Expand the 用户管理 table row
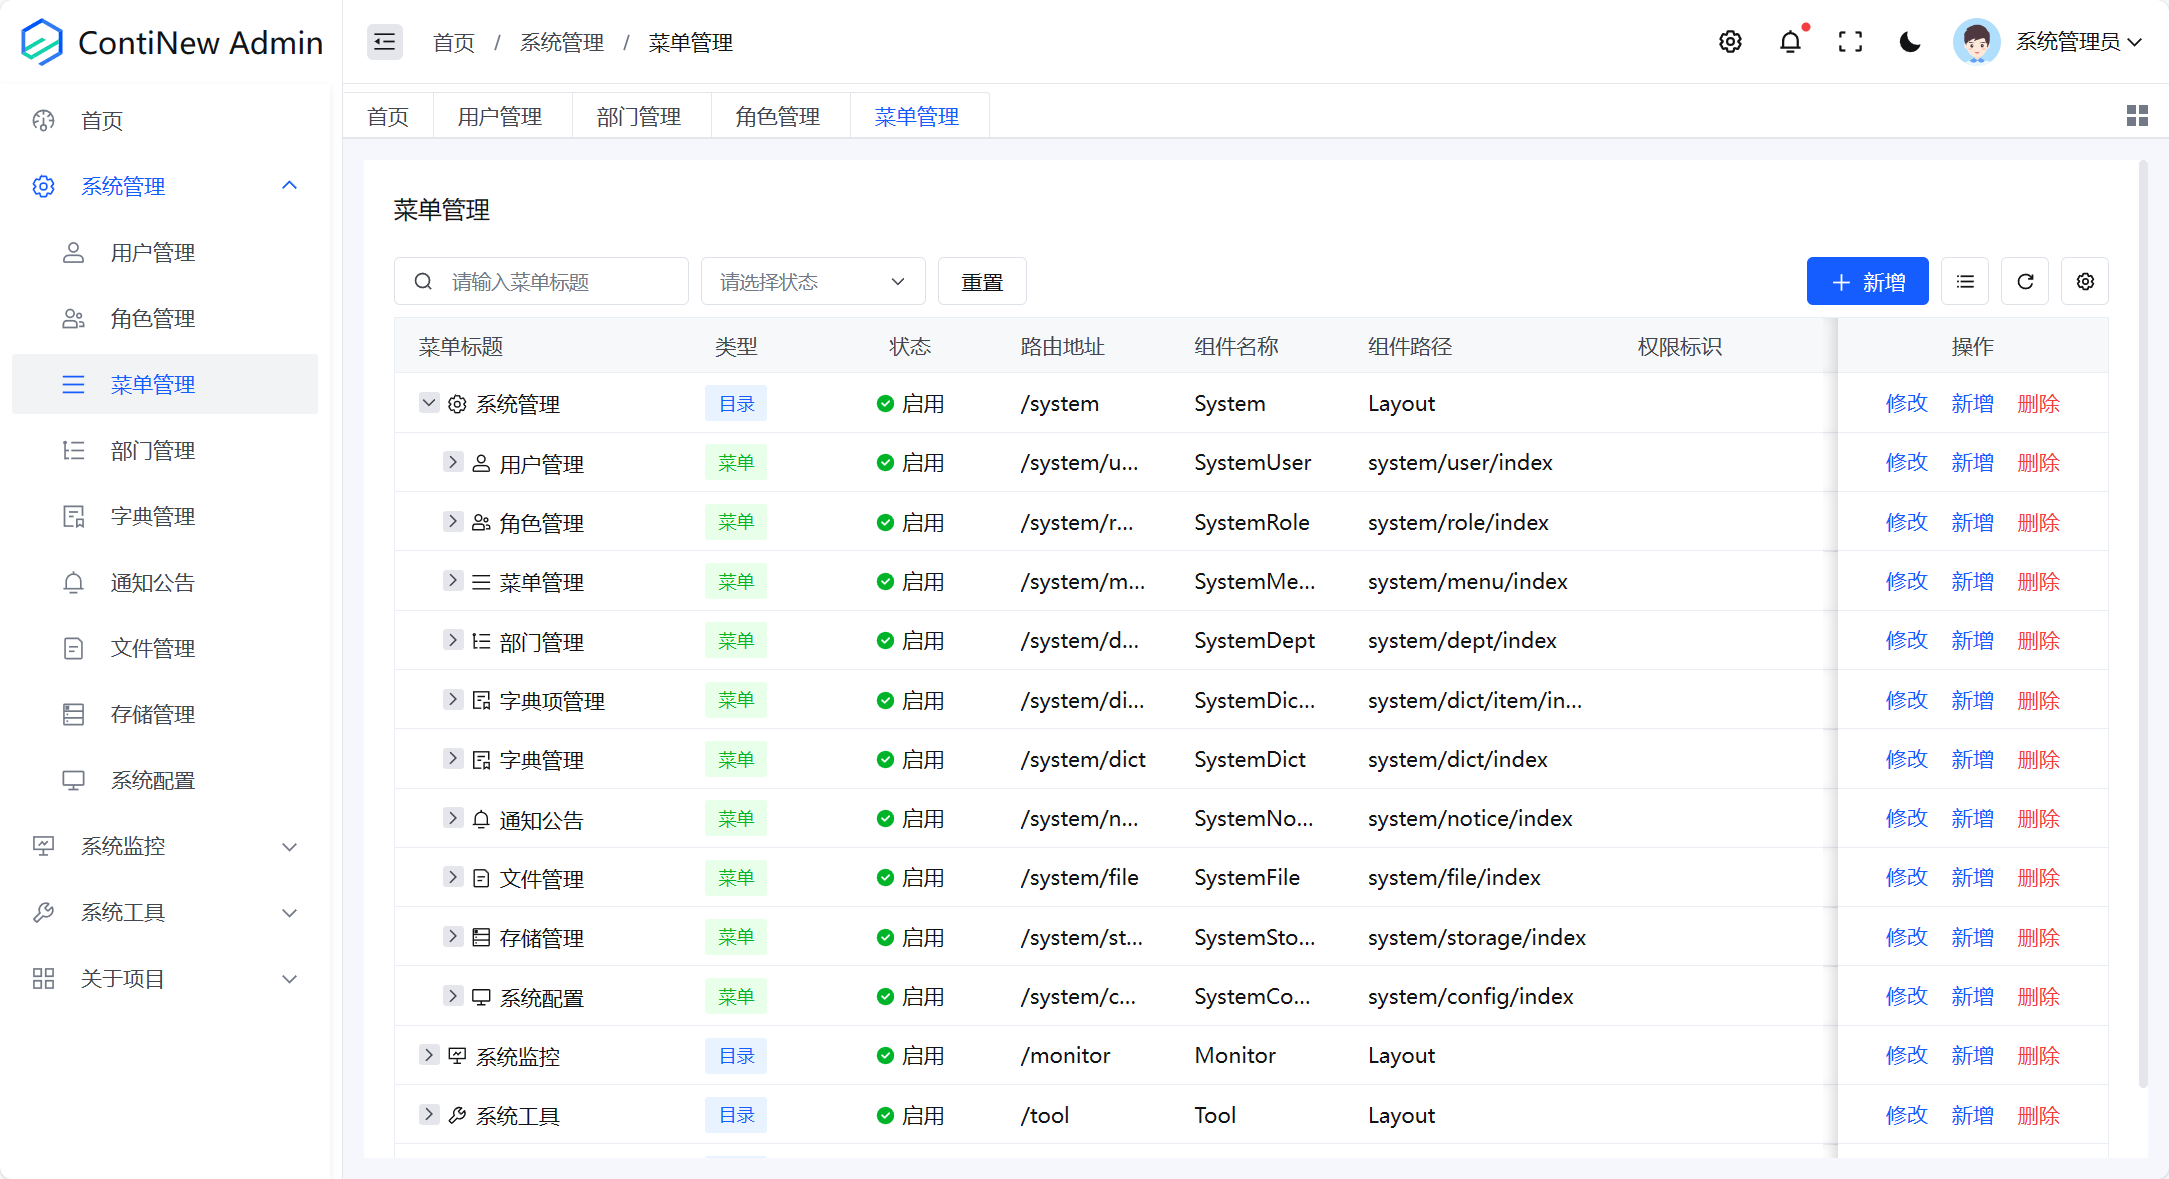The height and width of the screenshot is (1179, 2169). (x=453, y=462)
